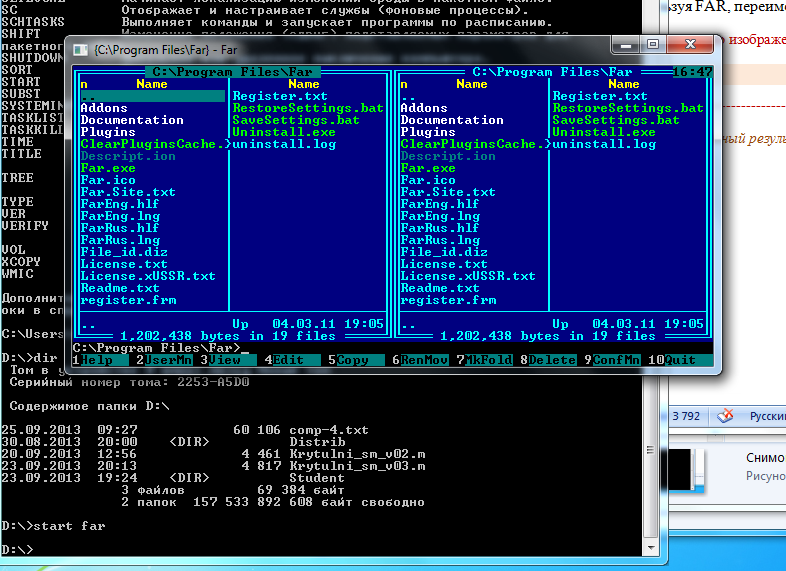Click the 6 RenMov key bar item

420,360
